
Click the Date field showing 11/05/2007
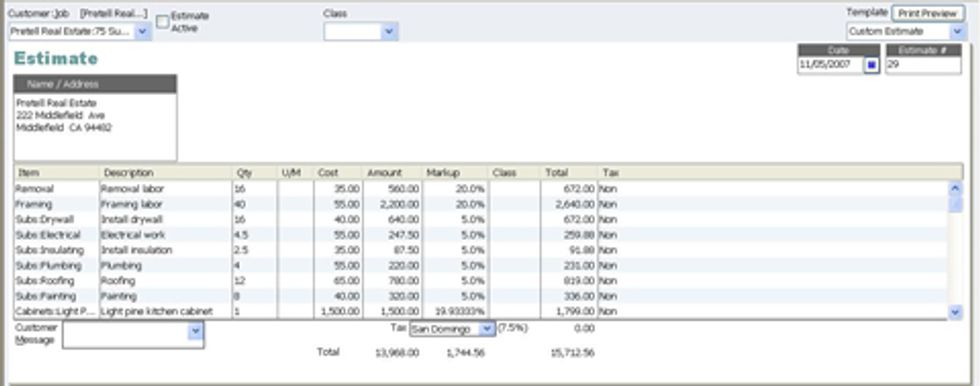tap(831, 65)
